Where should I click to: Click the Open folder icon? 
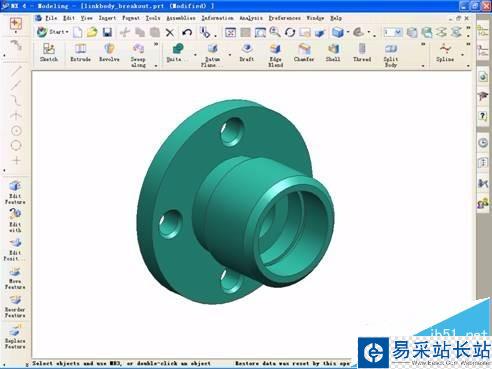(92, 32)
